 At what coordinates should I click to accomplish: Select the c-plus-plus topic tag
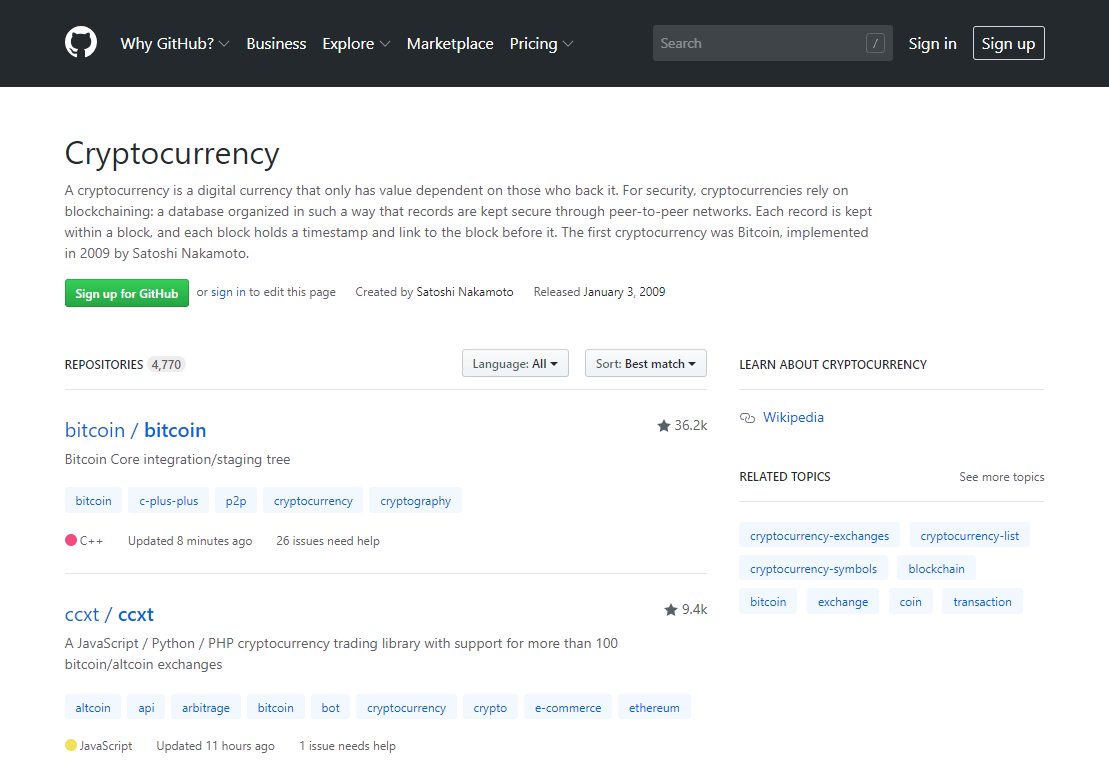pos(168,501)
